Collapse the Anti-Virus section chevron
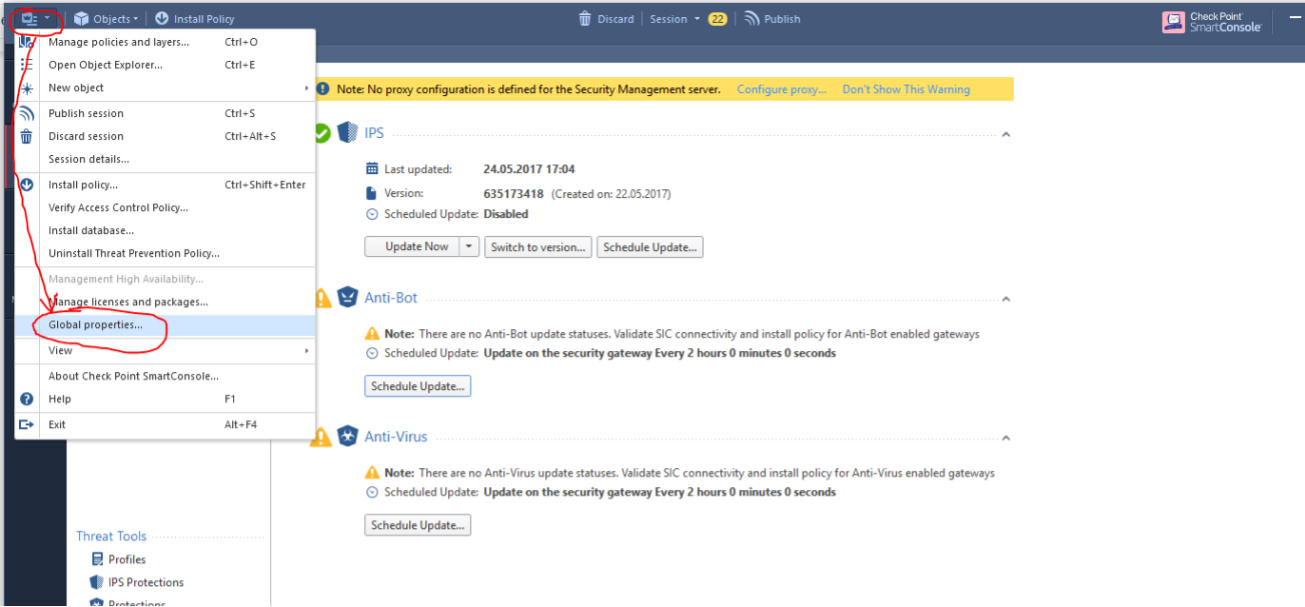1305x607 pixels. pyautogui.click(x=1006, y=438)
